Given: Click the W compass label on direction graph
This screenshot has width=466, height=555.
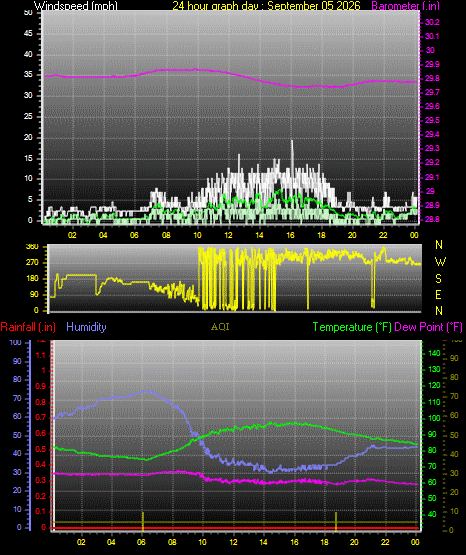Looking at the screenshot, I should click(440, 262).
